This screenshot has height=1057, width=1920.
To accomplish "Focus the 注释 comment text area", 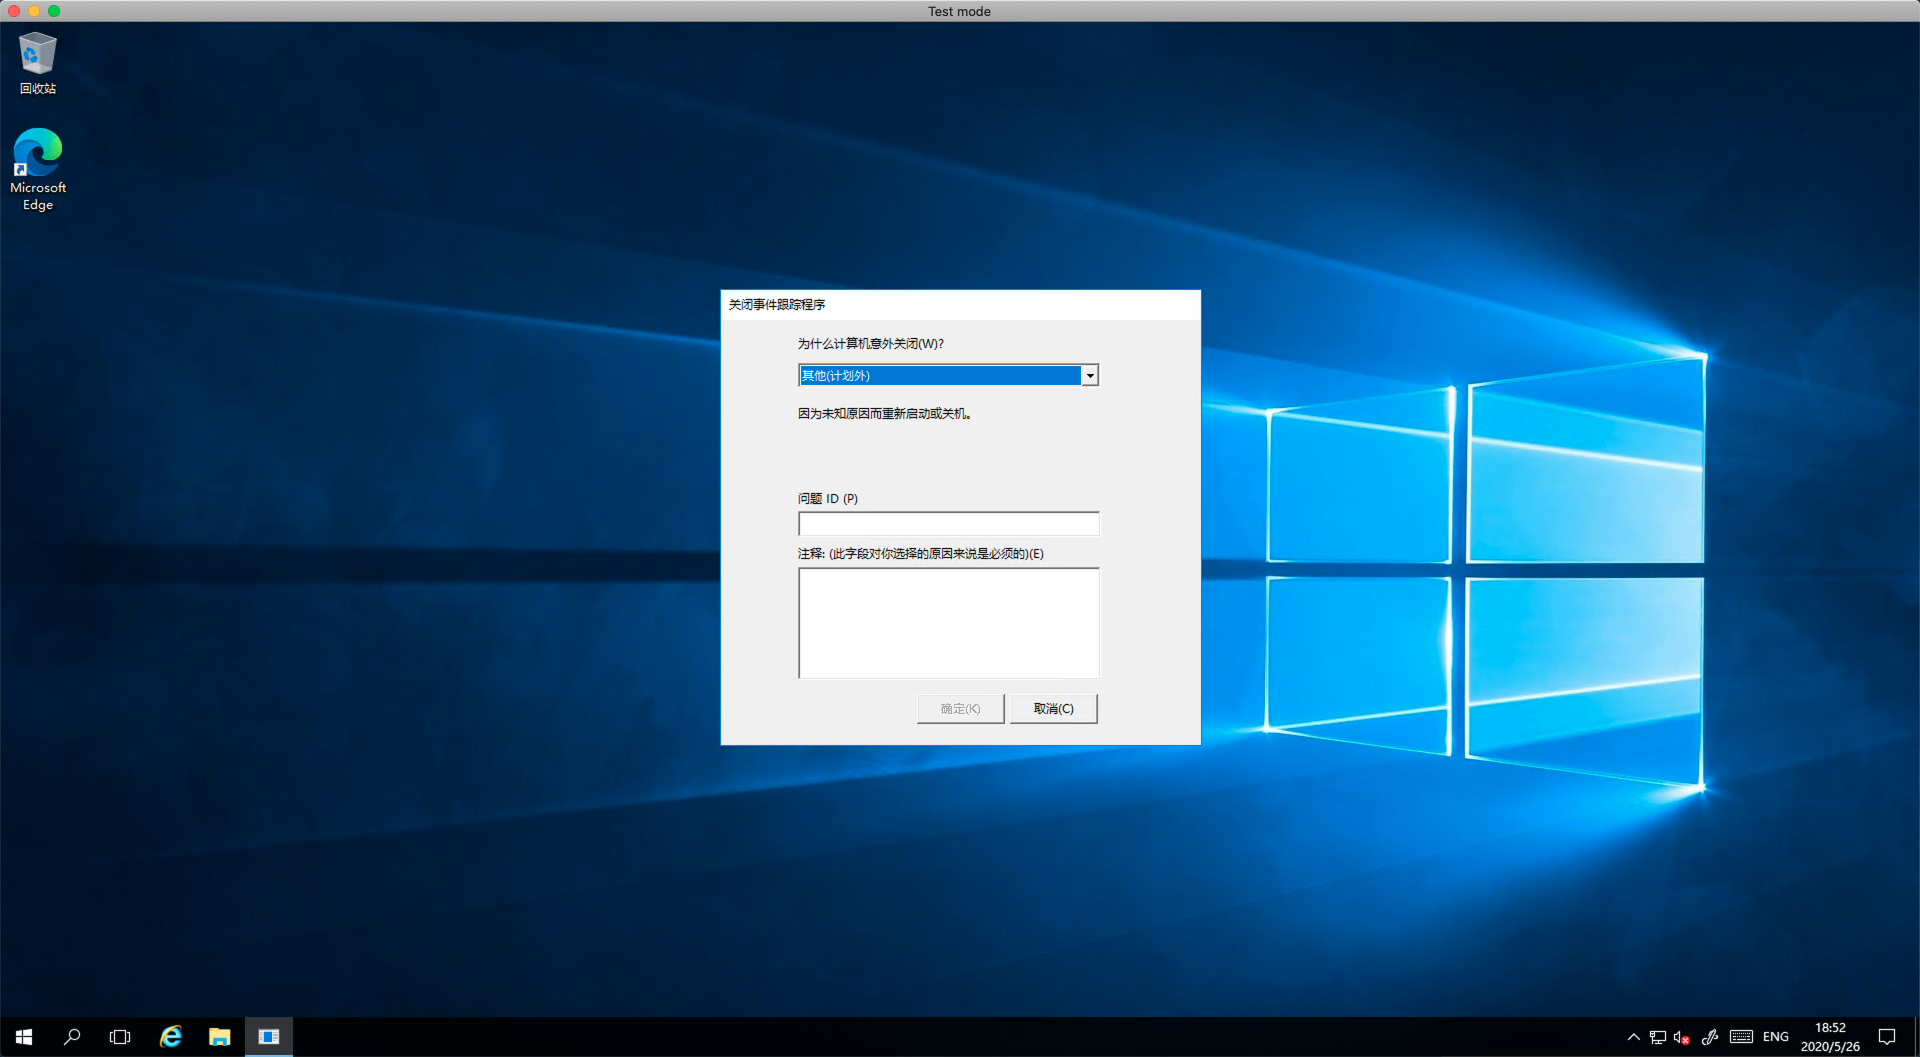I will (x=948, y=623).
